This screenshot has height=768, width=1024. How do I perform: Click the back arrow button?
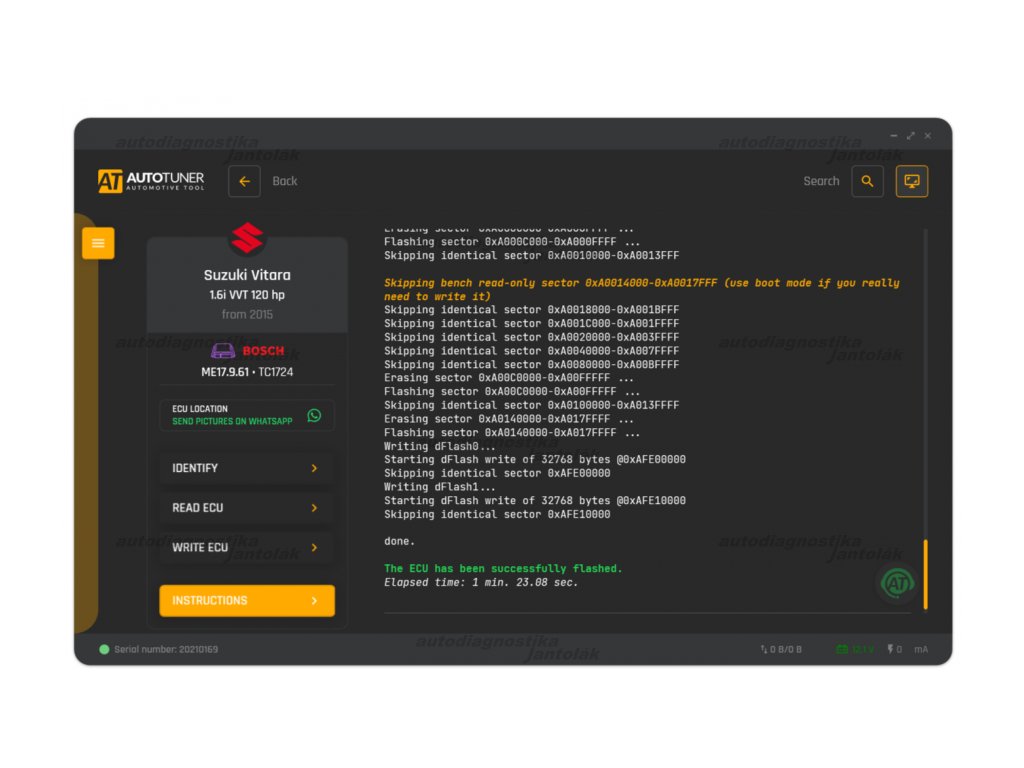coord(244,182)
